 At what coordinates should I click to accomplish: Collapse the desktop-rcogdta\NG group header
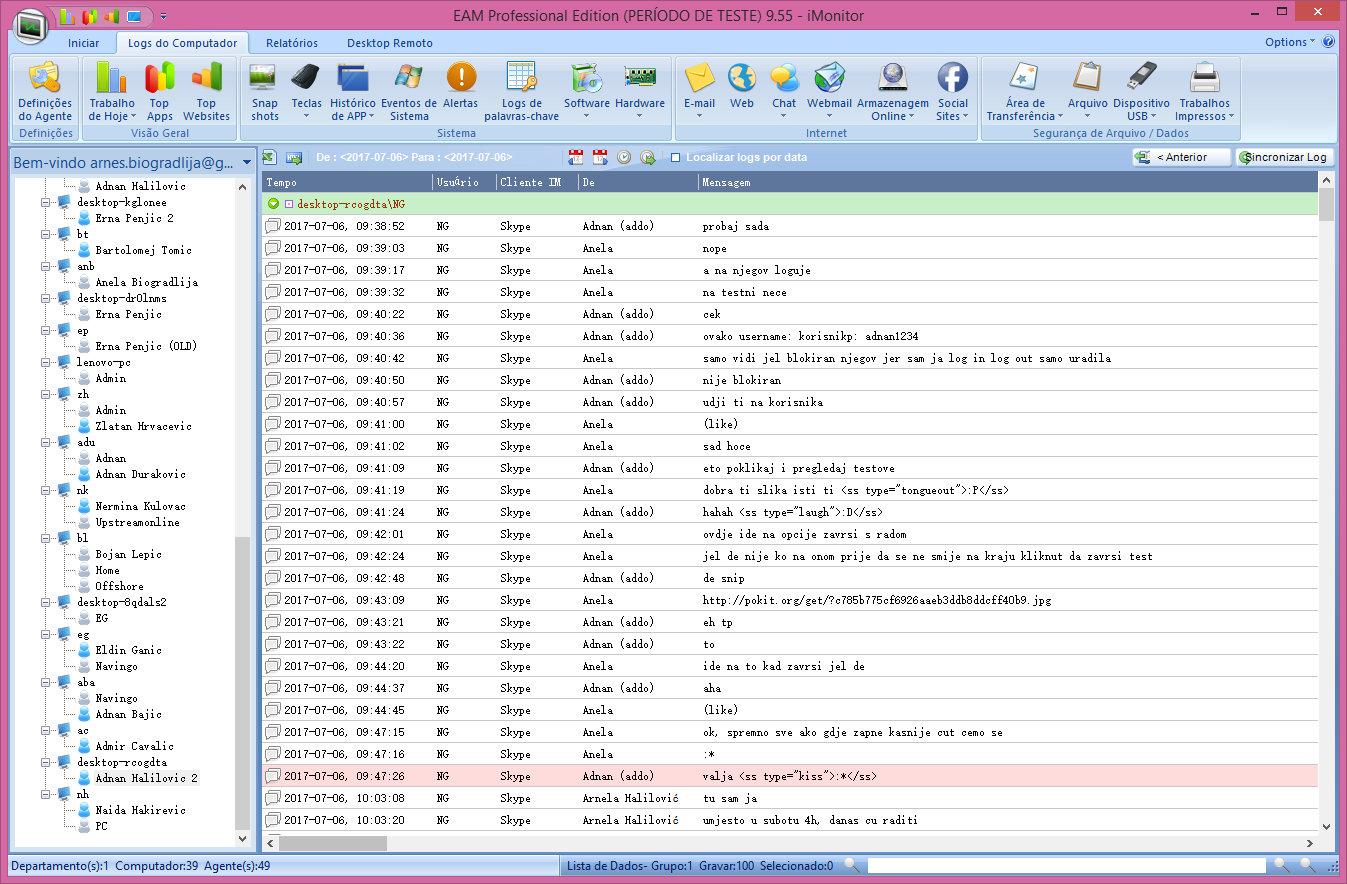(x=273, y=204)
